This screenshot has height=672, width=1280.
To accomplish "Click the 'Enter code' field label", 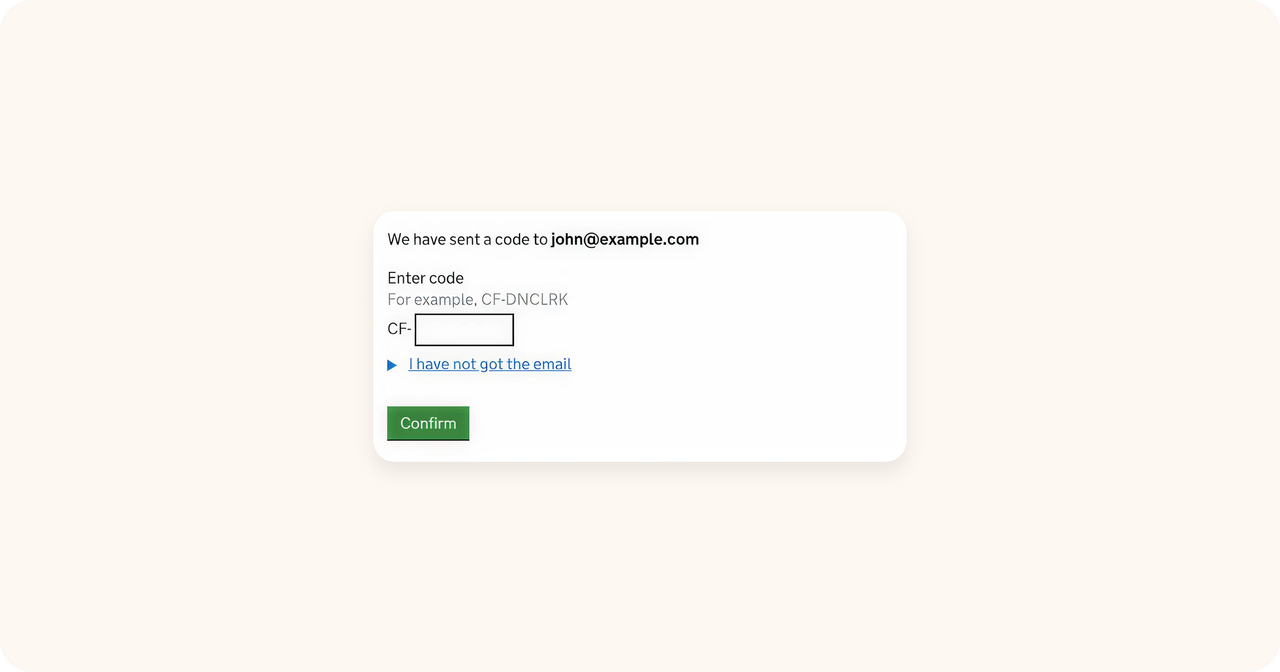I will pyautogui.click(x=426, y=278).
